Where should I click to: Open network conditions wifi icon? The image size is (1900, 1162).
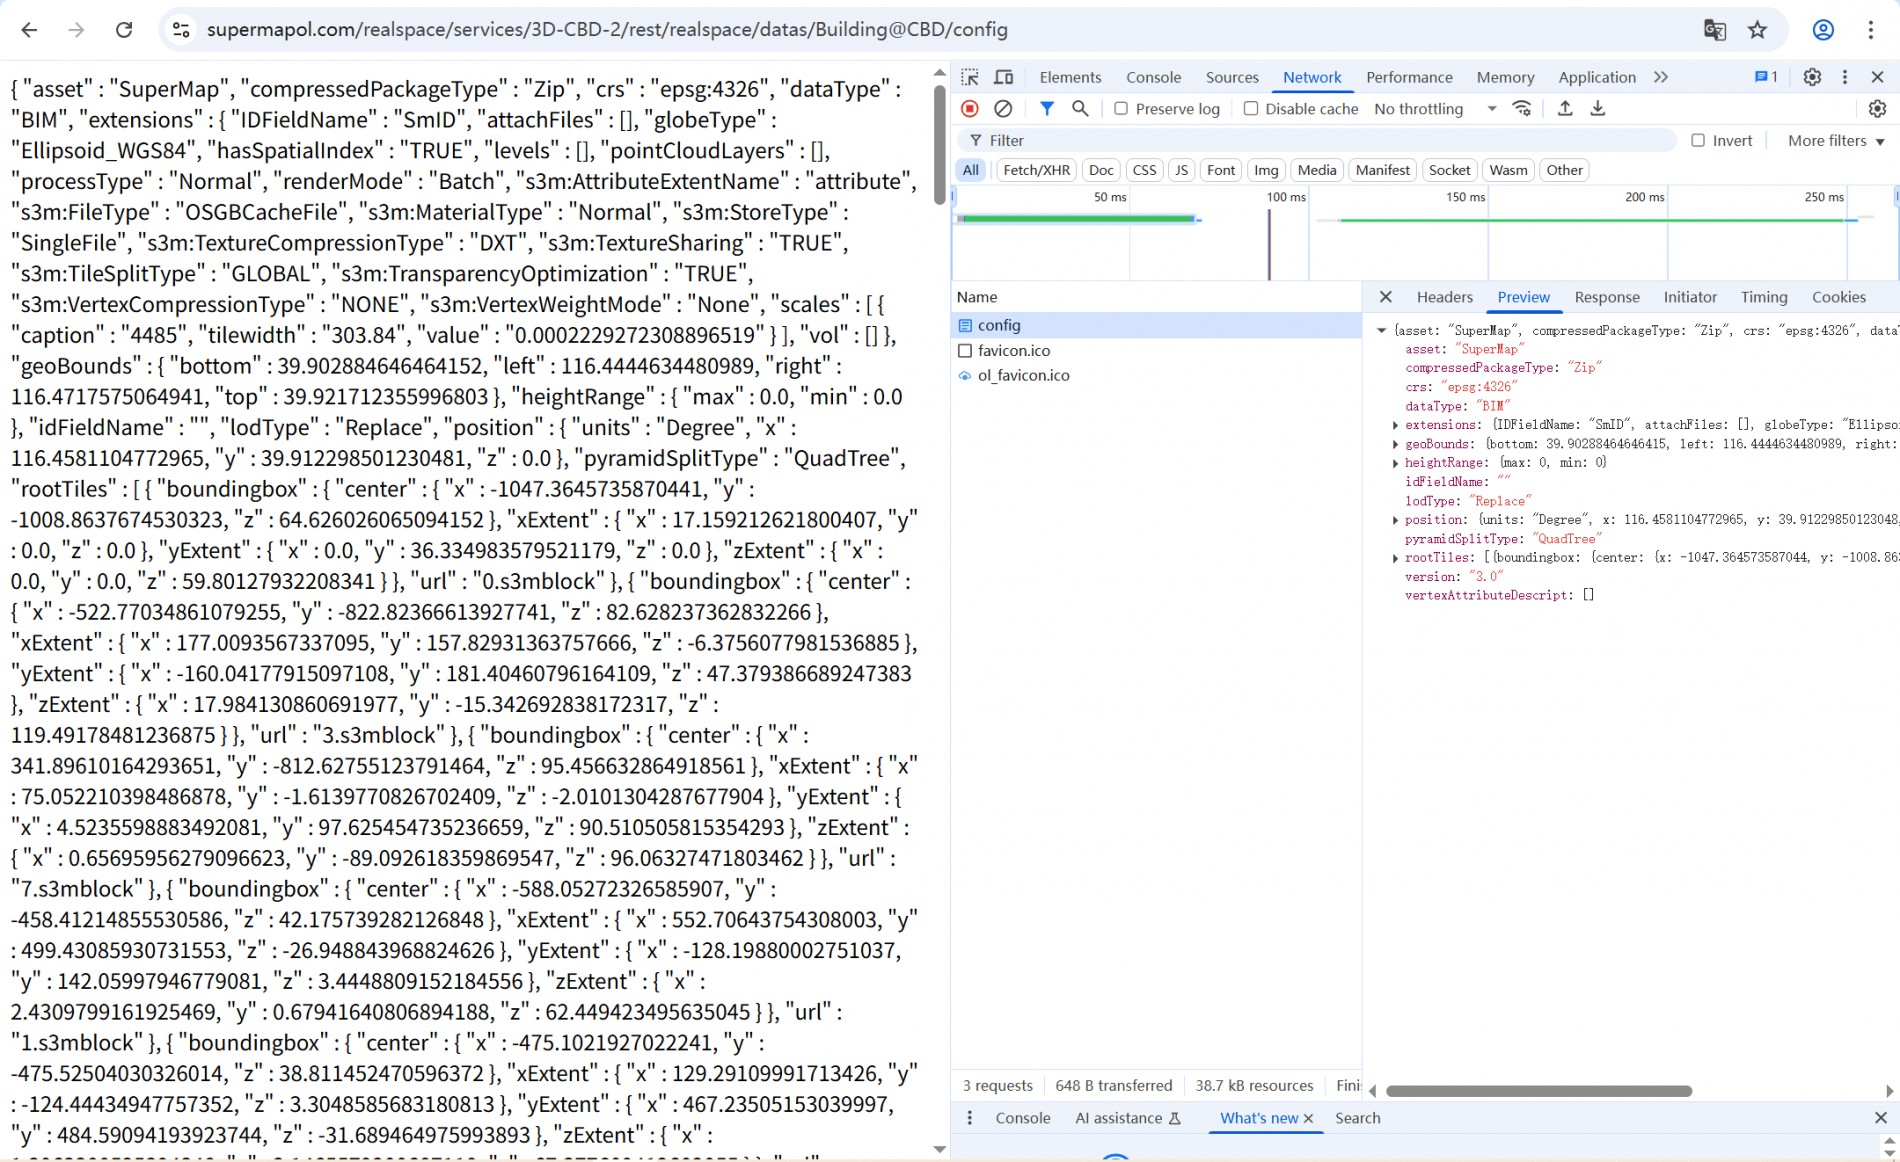coord(1522,108)
